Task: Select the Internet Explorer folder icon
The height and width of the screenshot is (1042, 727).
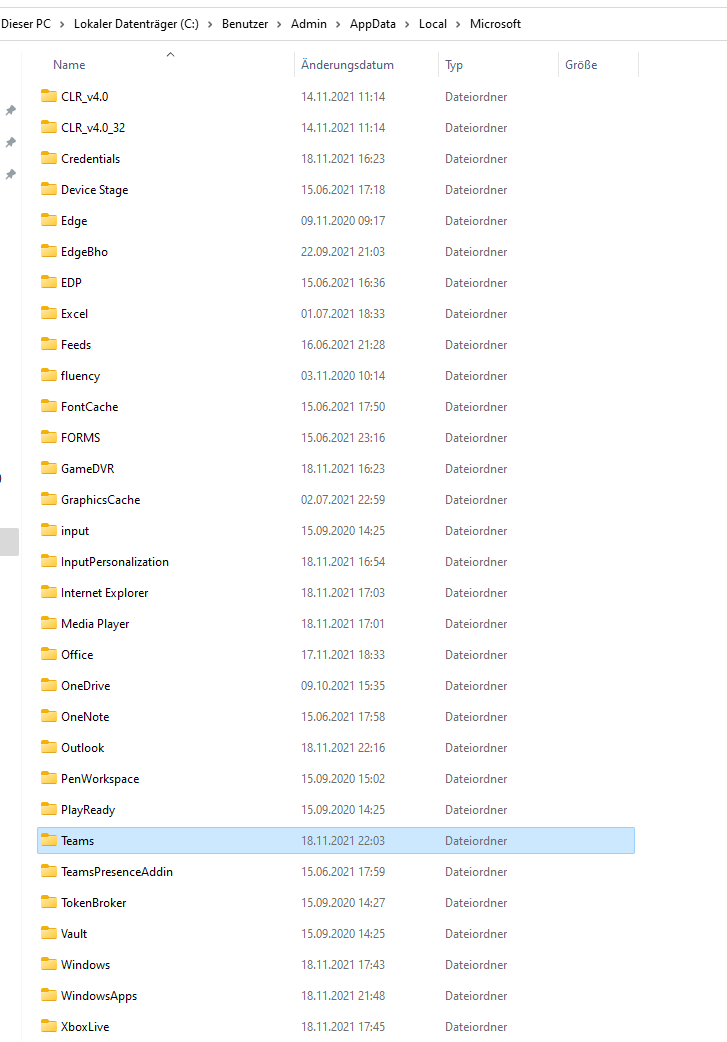Action: (49, 592)
